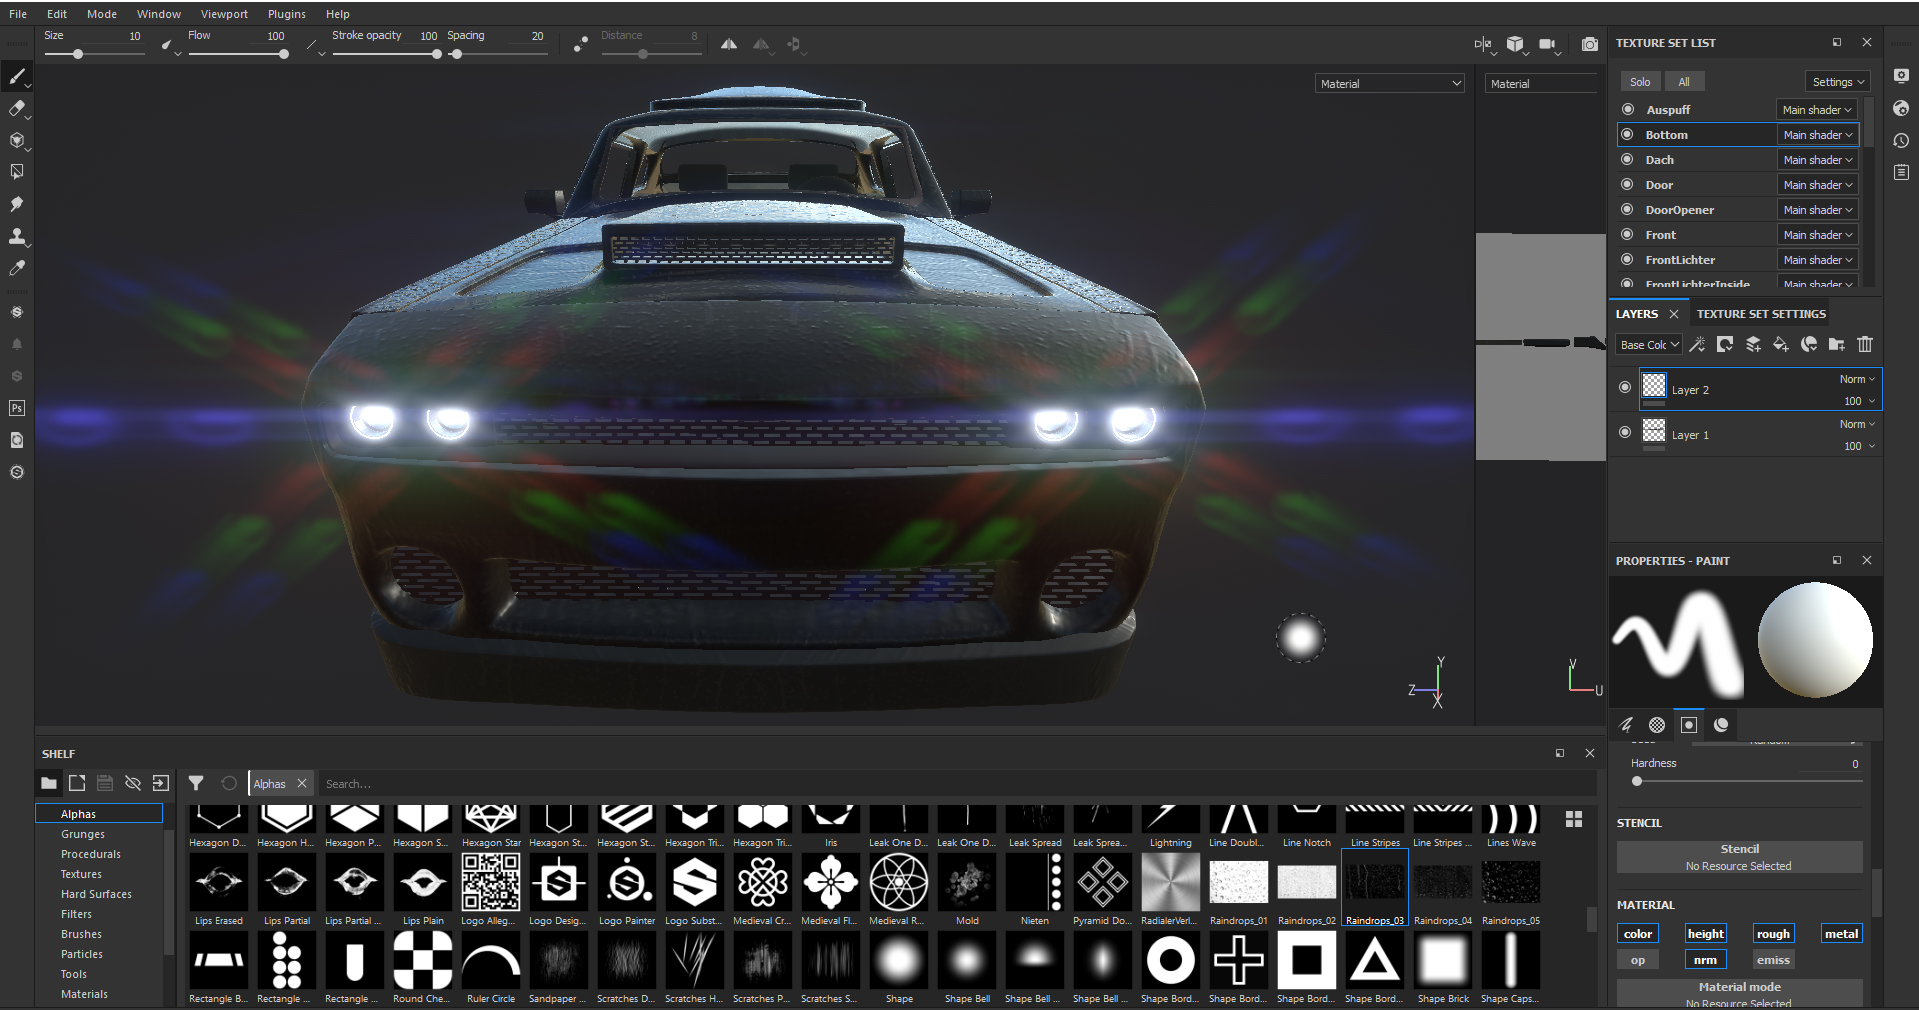
Task: Select the Clone stamp tool
Action: (x=17, y=236)
